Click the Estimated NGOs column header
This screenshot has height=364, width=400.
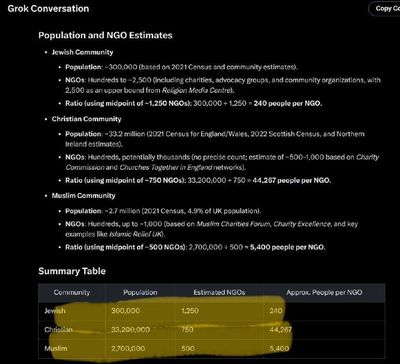point(219,292)
